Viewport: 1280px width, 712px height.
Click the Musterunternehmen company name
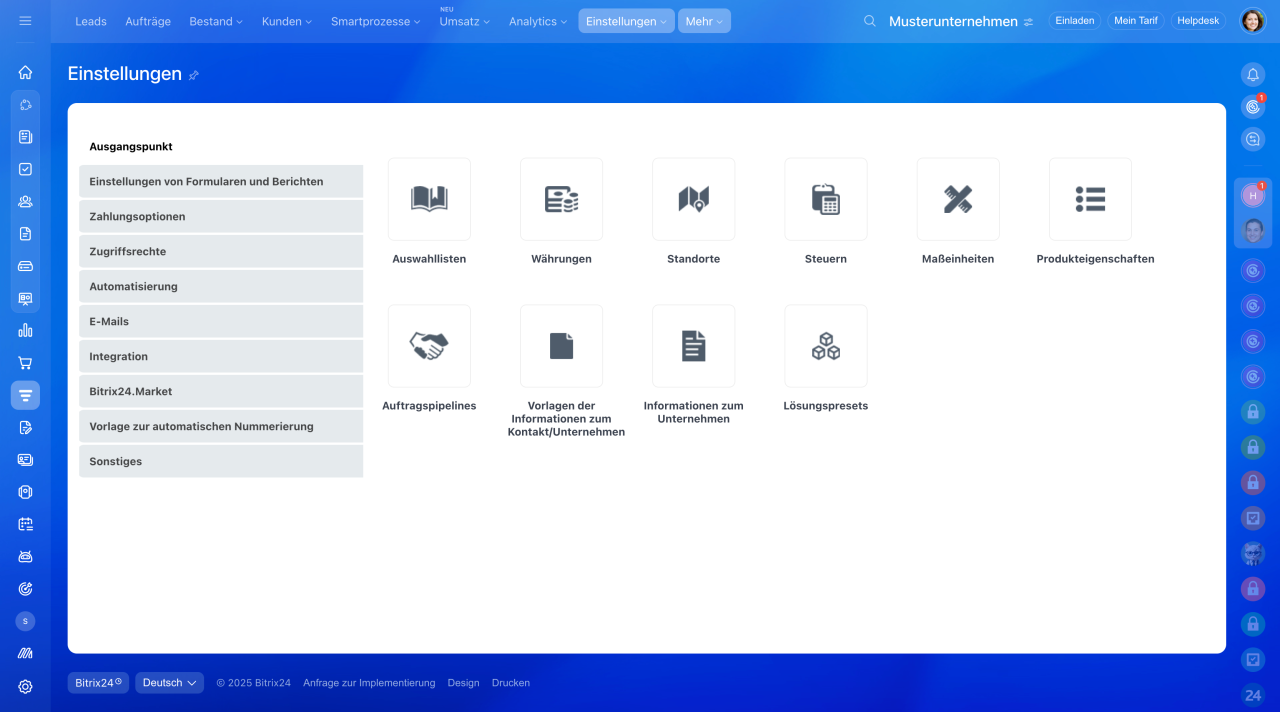(953, 21)
